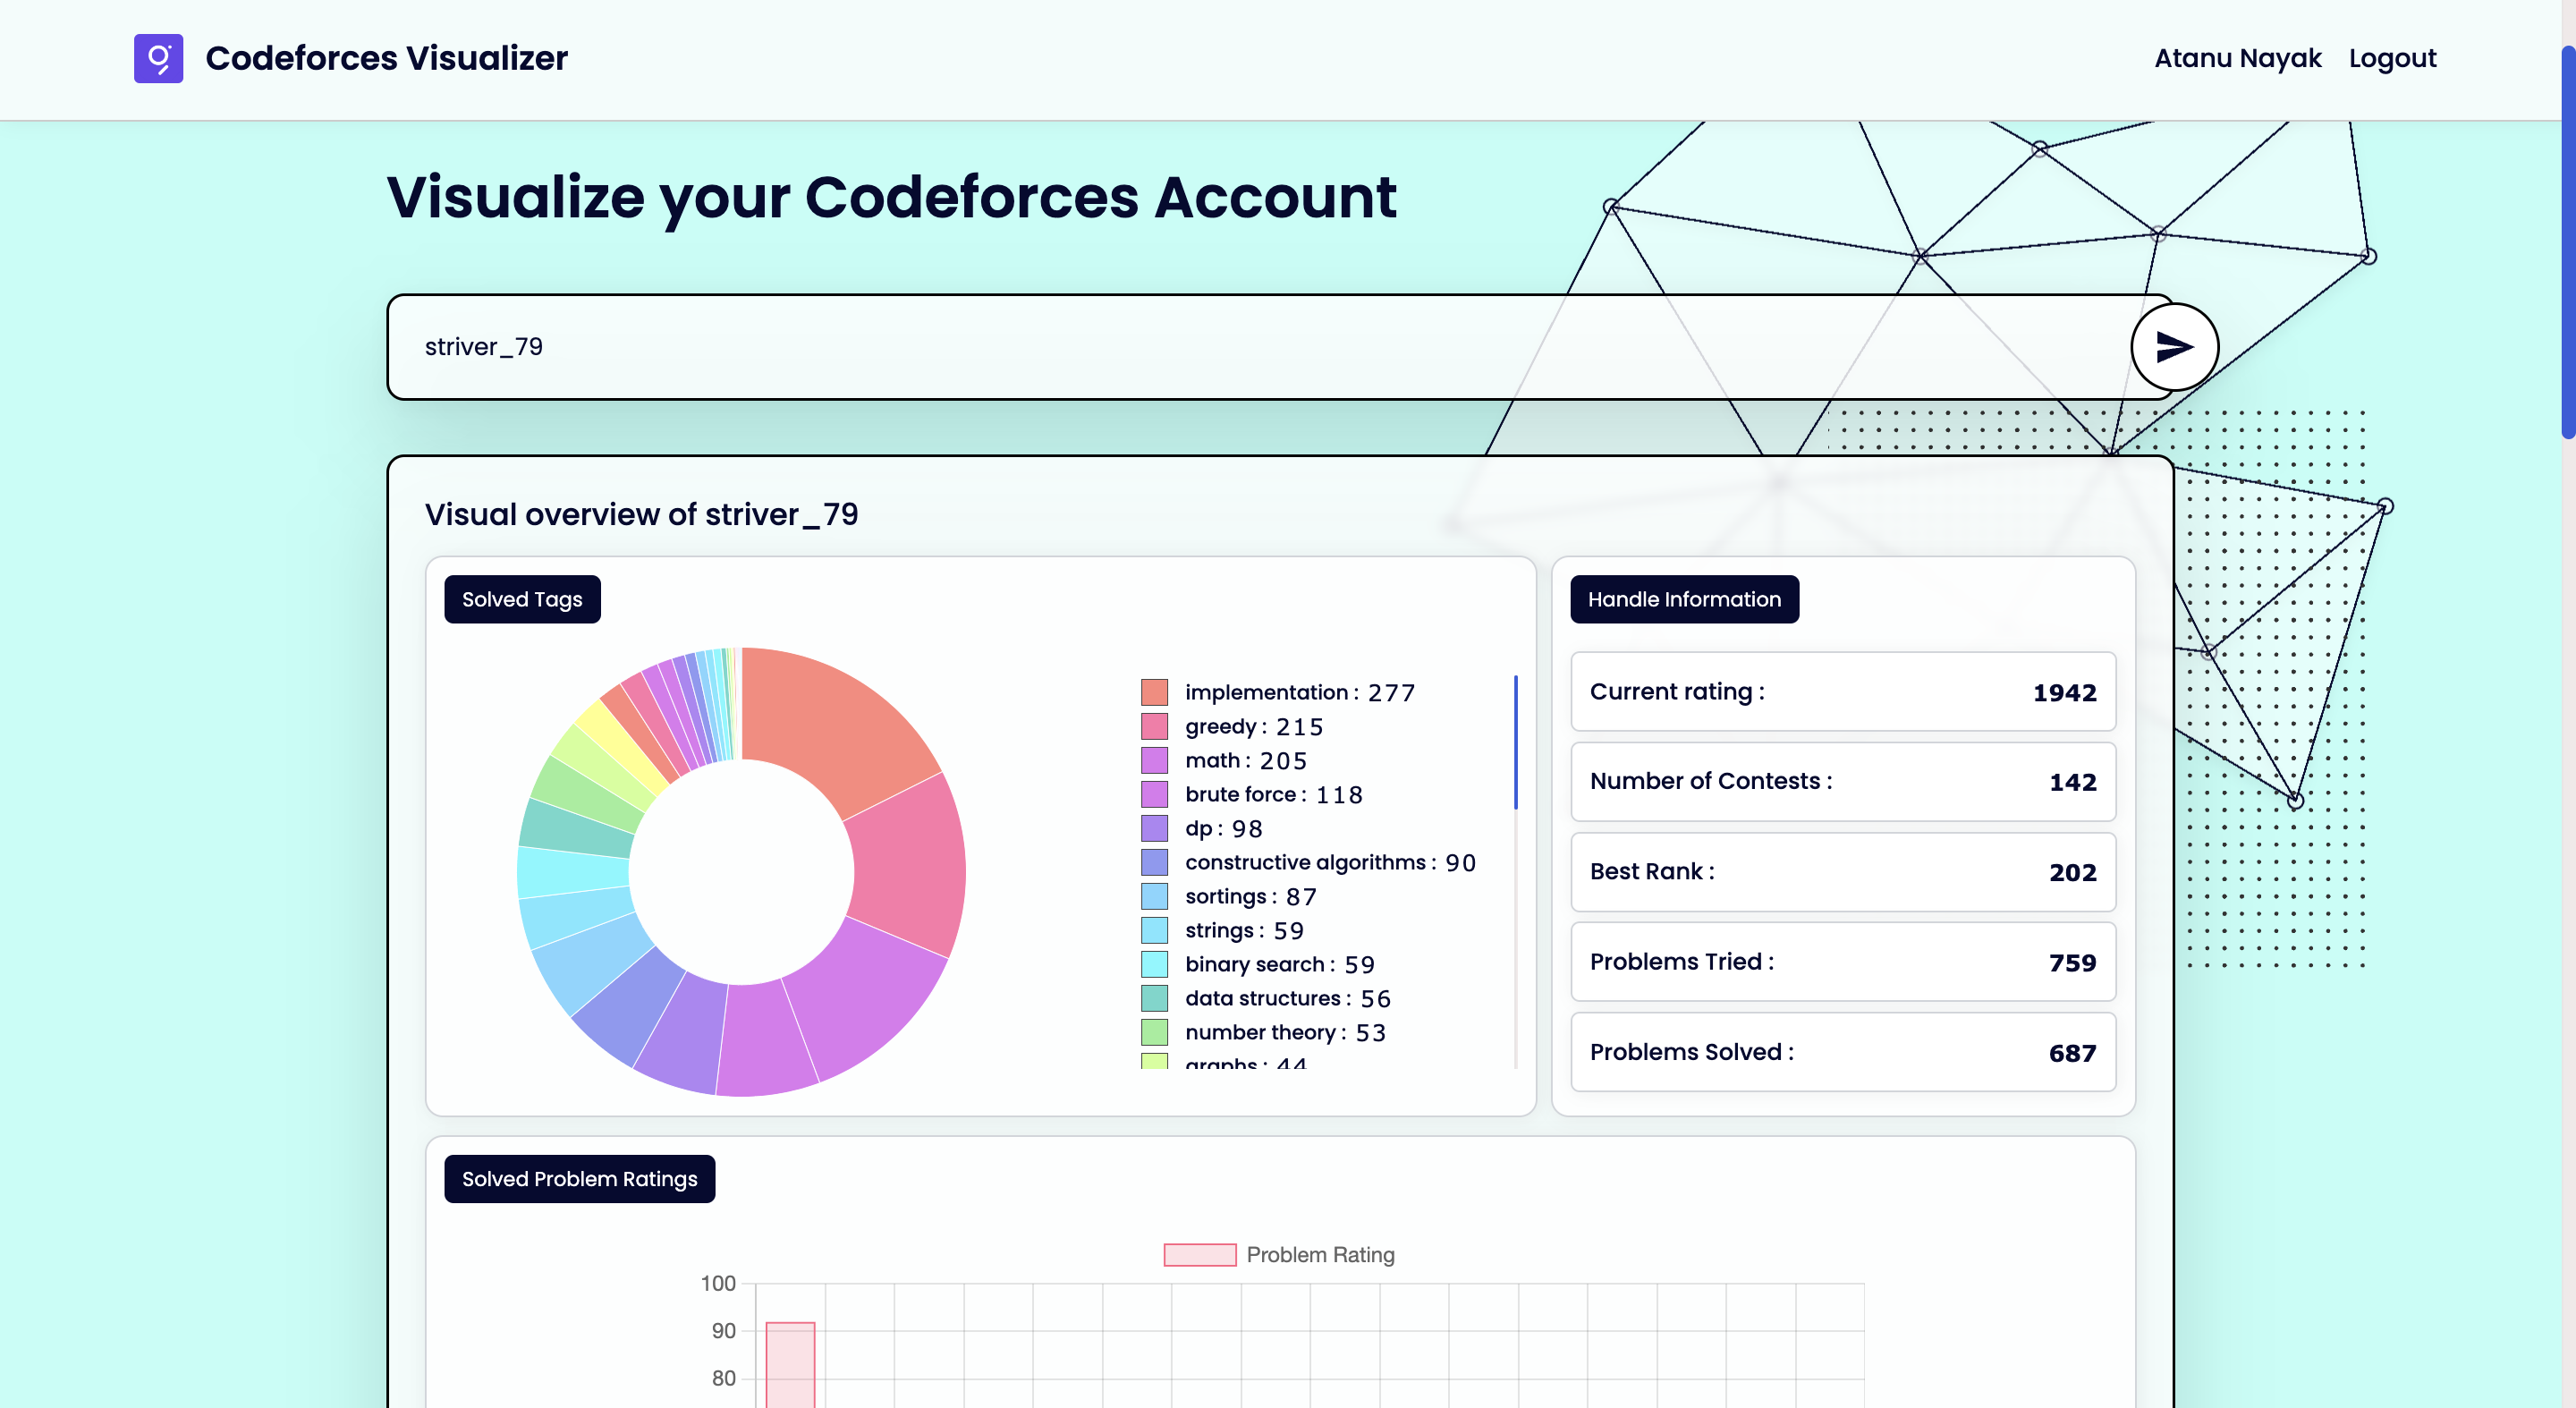Viewport: 2576px width, 1408px height.
Task: Toggle the constructive algorithms legend swatch
Action: click(x=1154, y=862)
